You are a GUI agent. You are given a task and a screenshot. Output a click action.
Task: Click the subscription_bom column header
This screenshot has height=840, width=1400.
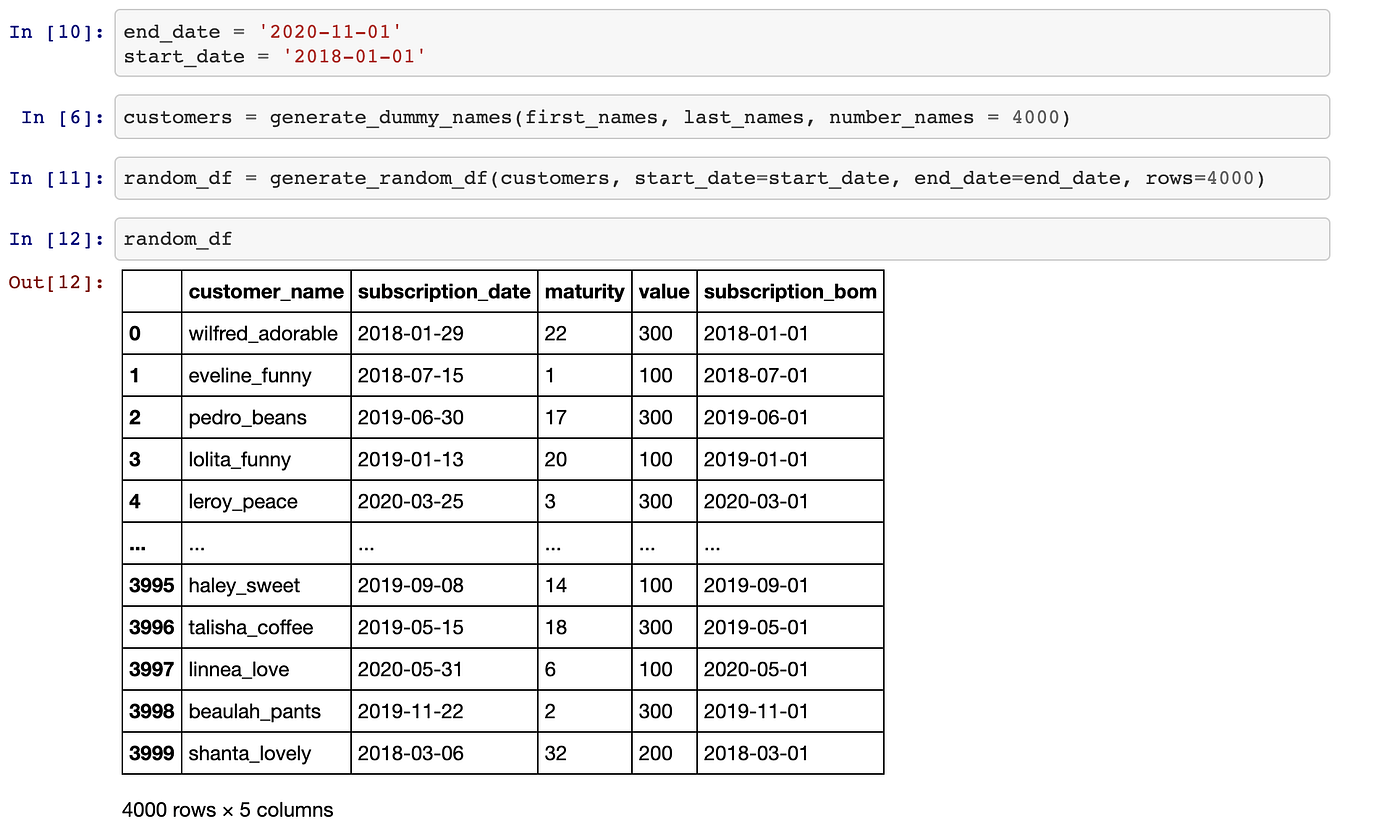pos(790,291)
